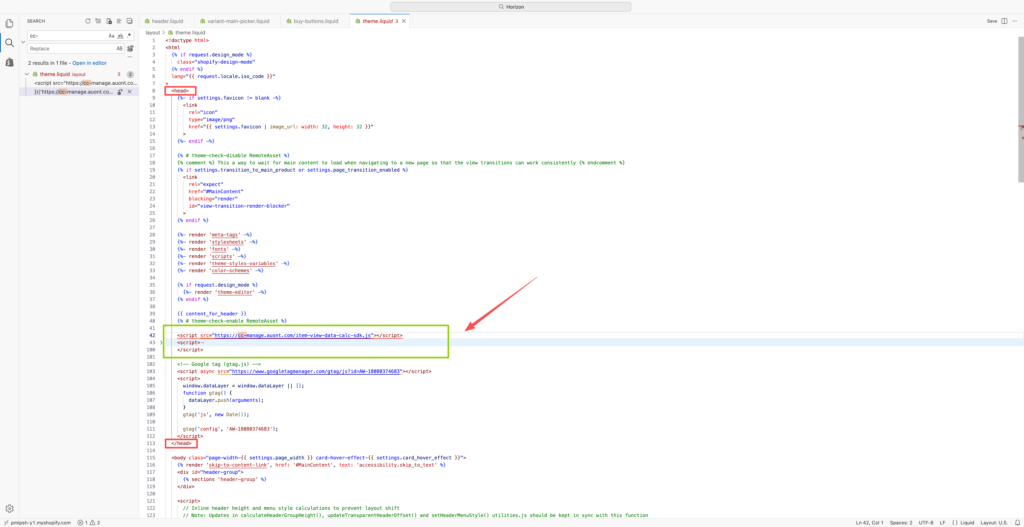1024x527 pixels.
Task: Click "{{ content_for_header }}" on line 39
Action: (x=212, y=314)
